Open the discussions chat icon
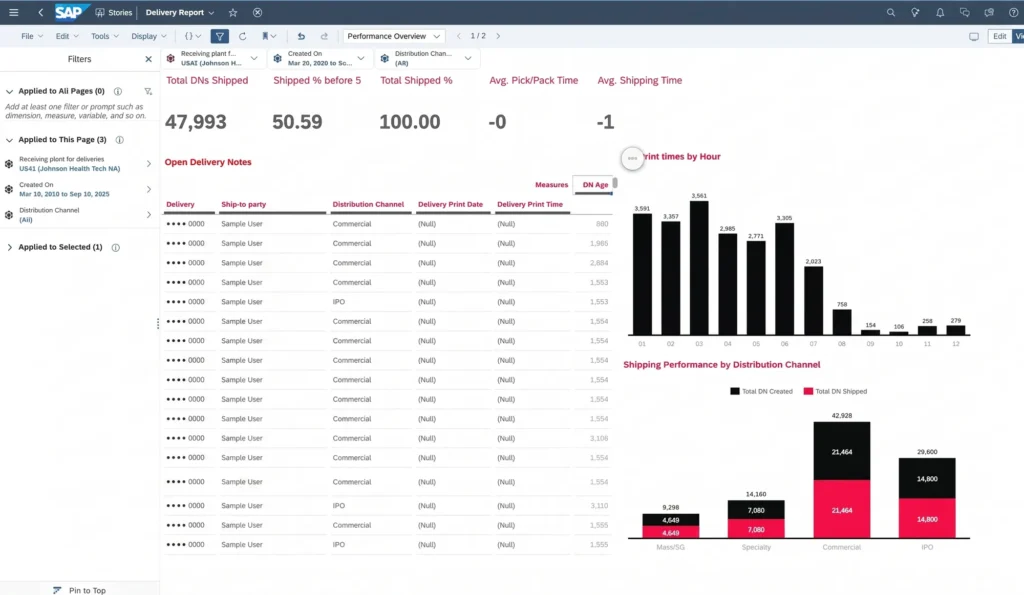Image resolution: width=1024 pixels, height=595 pixels. tap(965, 12)
